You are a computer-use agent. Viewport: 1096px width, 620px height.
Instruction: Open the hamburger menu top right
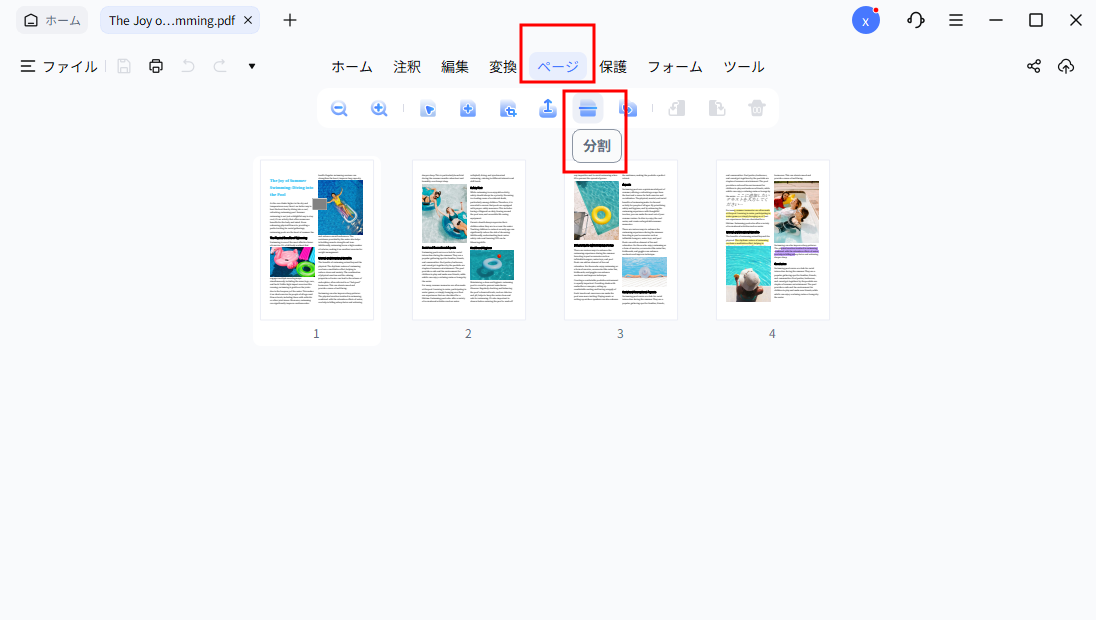click(956, 19)
